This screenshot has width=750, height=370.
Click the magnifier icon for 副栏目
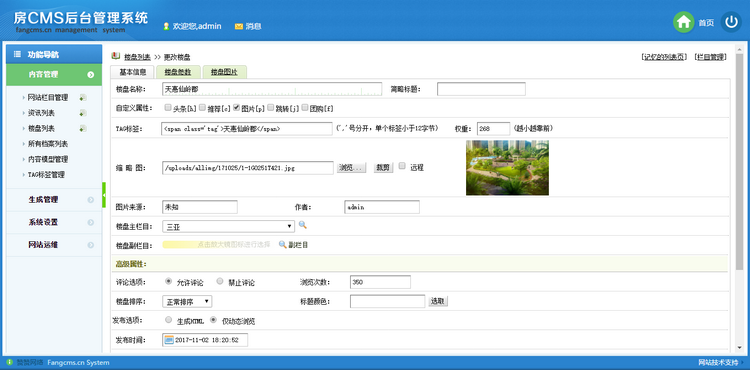tap(282, 244)
